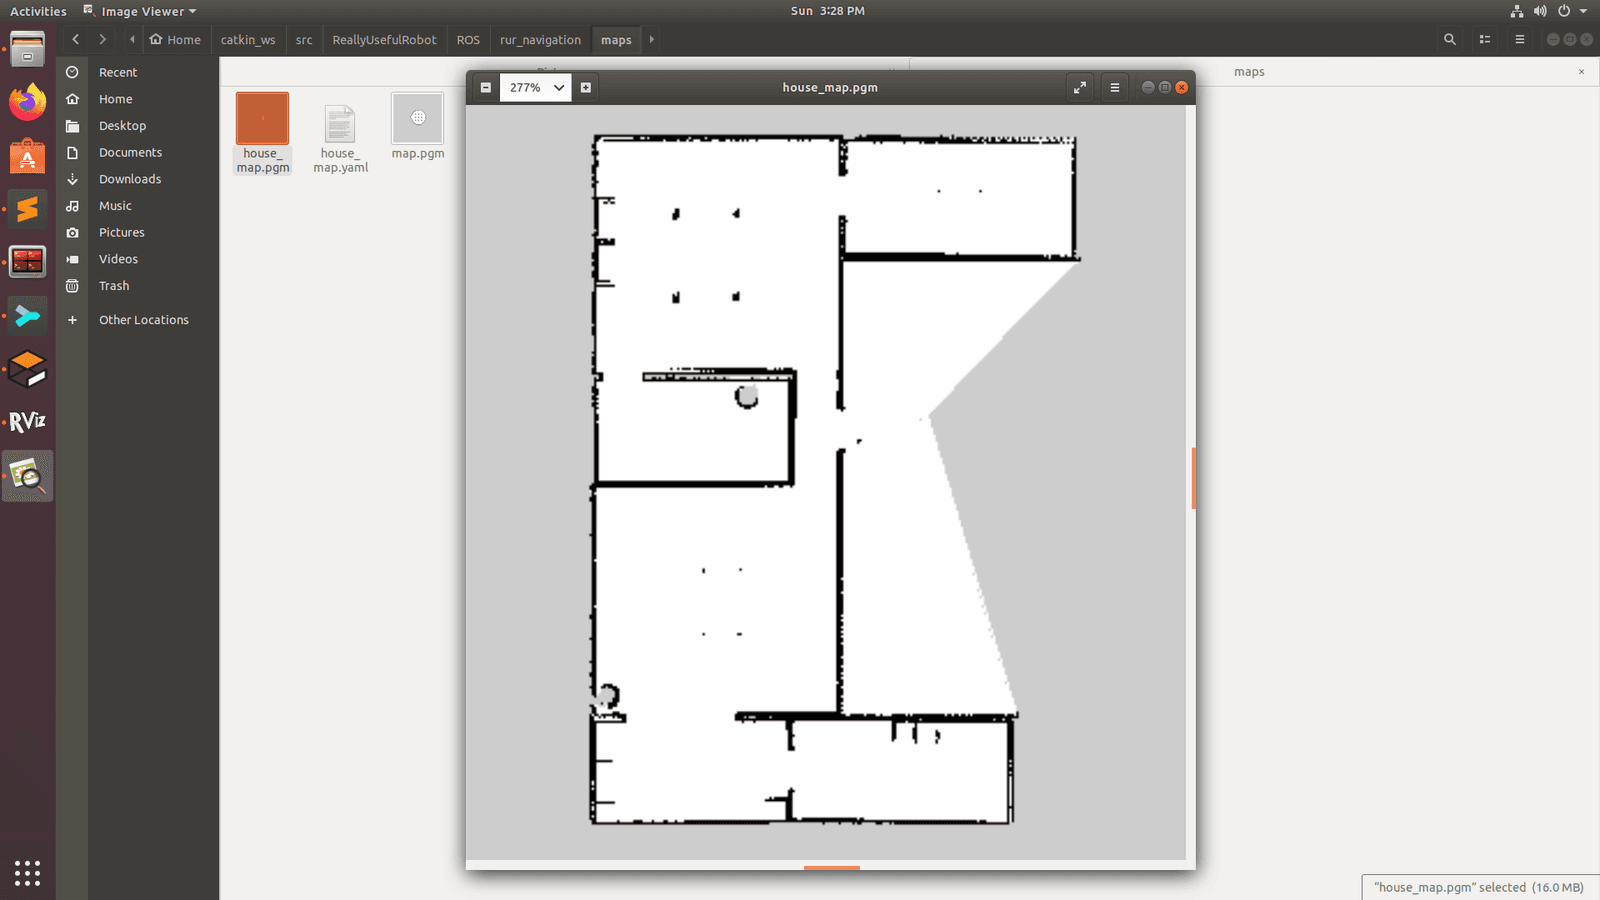Open the clock calendar Sun 3:28 PM

[828, 11]
